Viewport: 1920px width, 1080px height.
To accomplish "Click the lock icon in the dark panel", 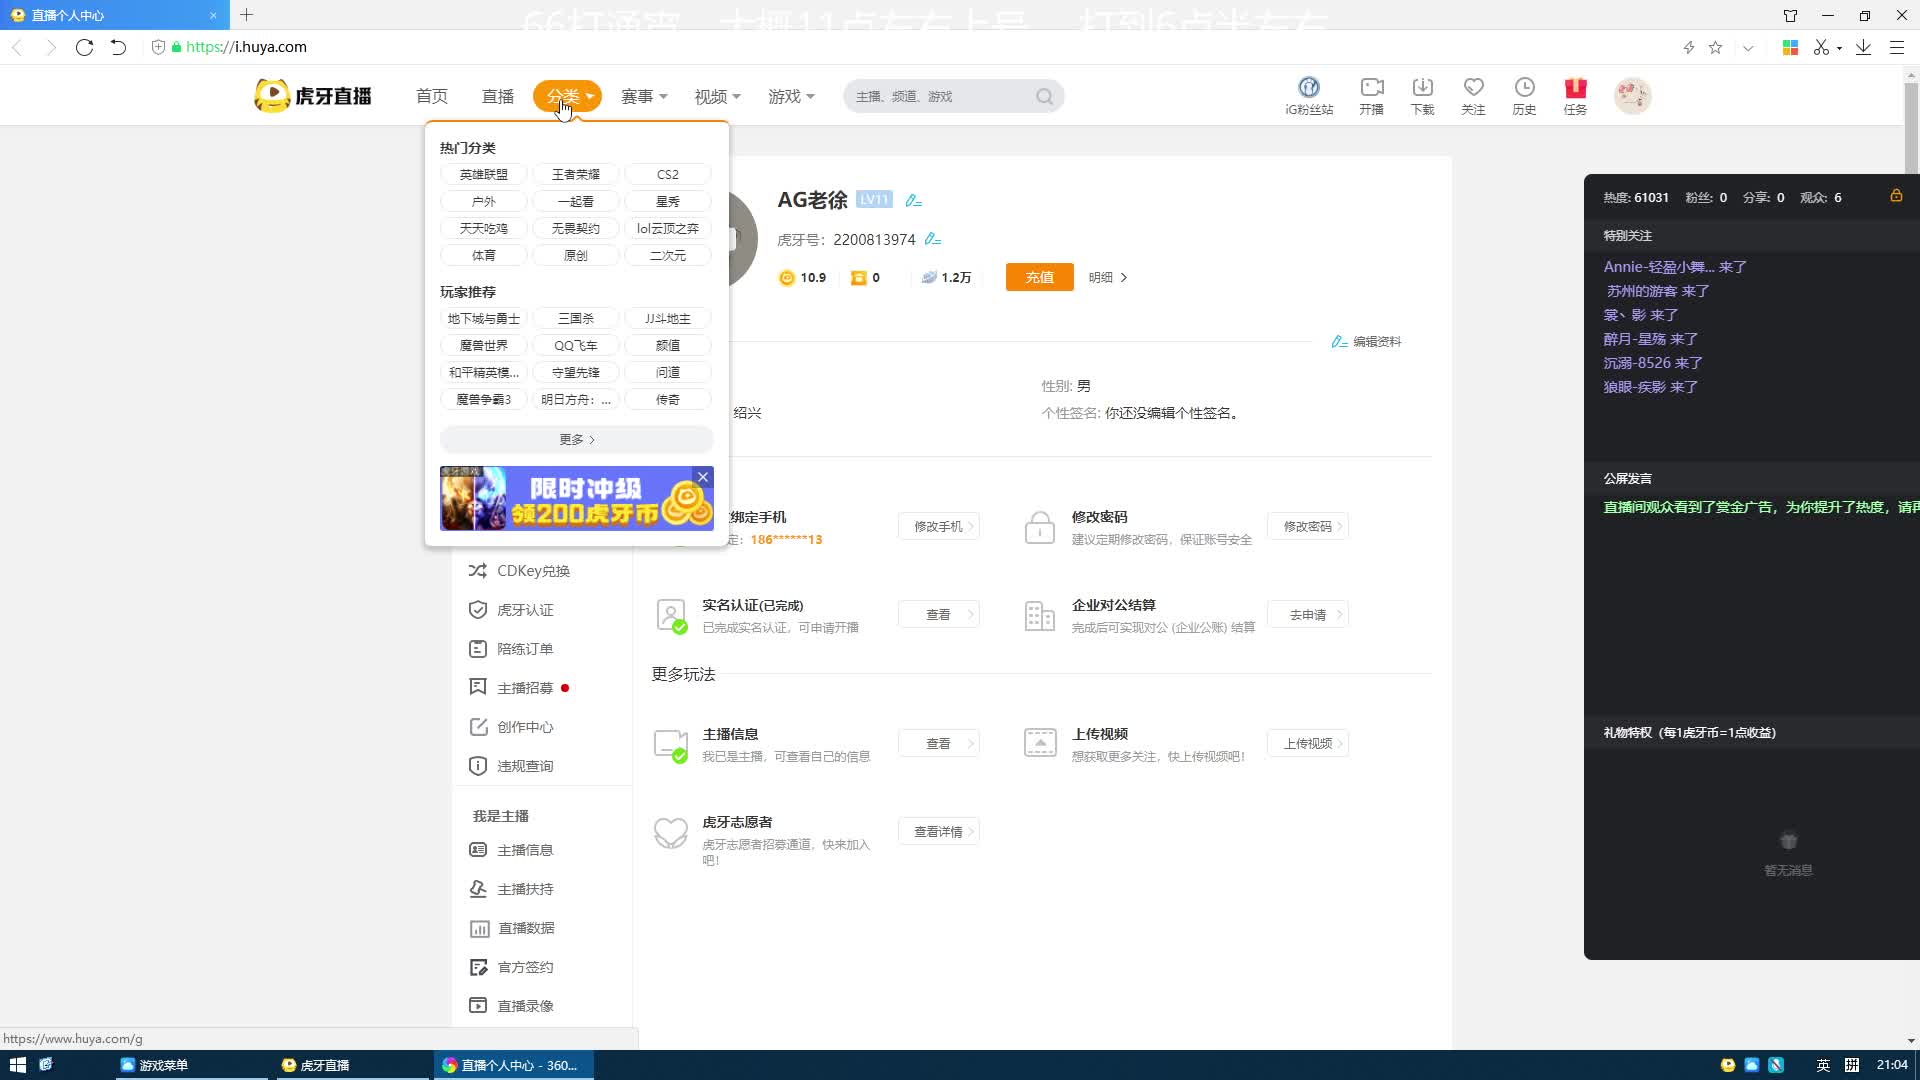I will [x=1895, y=196].
